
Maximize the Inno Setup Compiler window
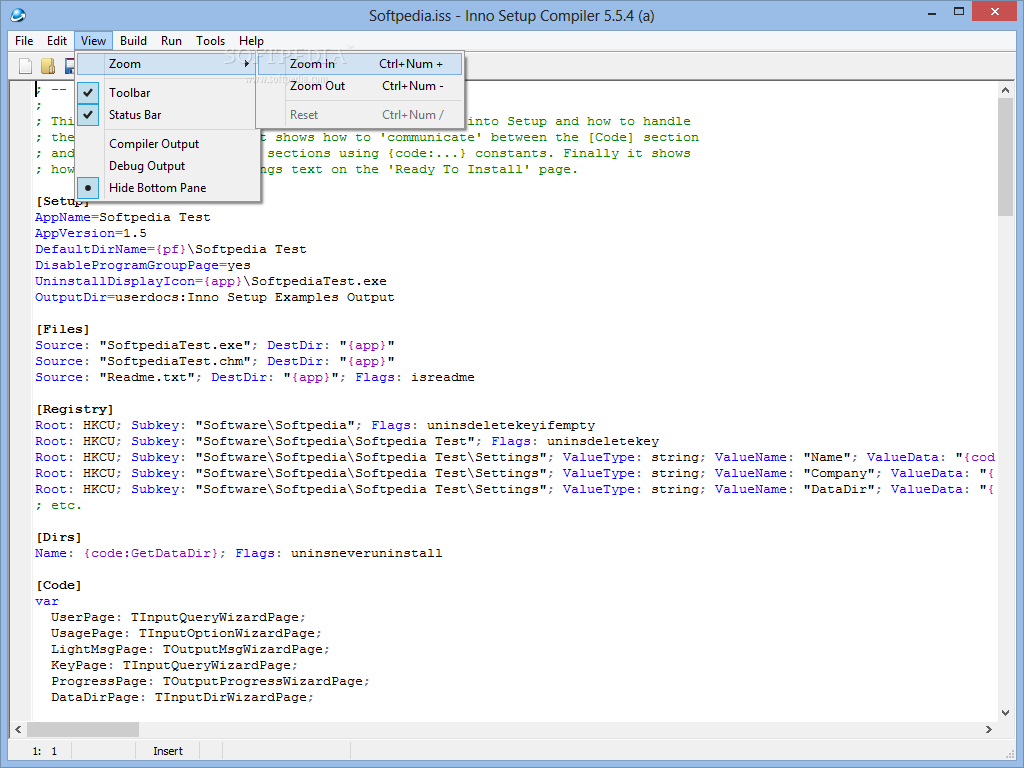pos(959,12)
